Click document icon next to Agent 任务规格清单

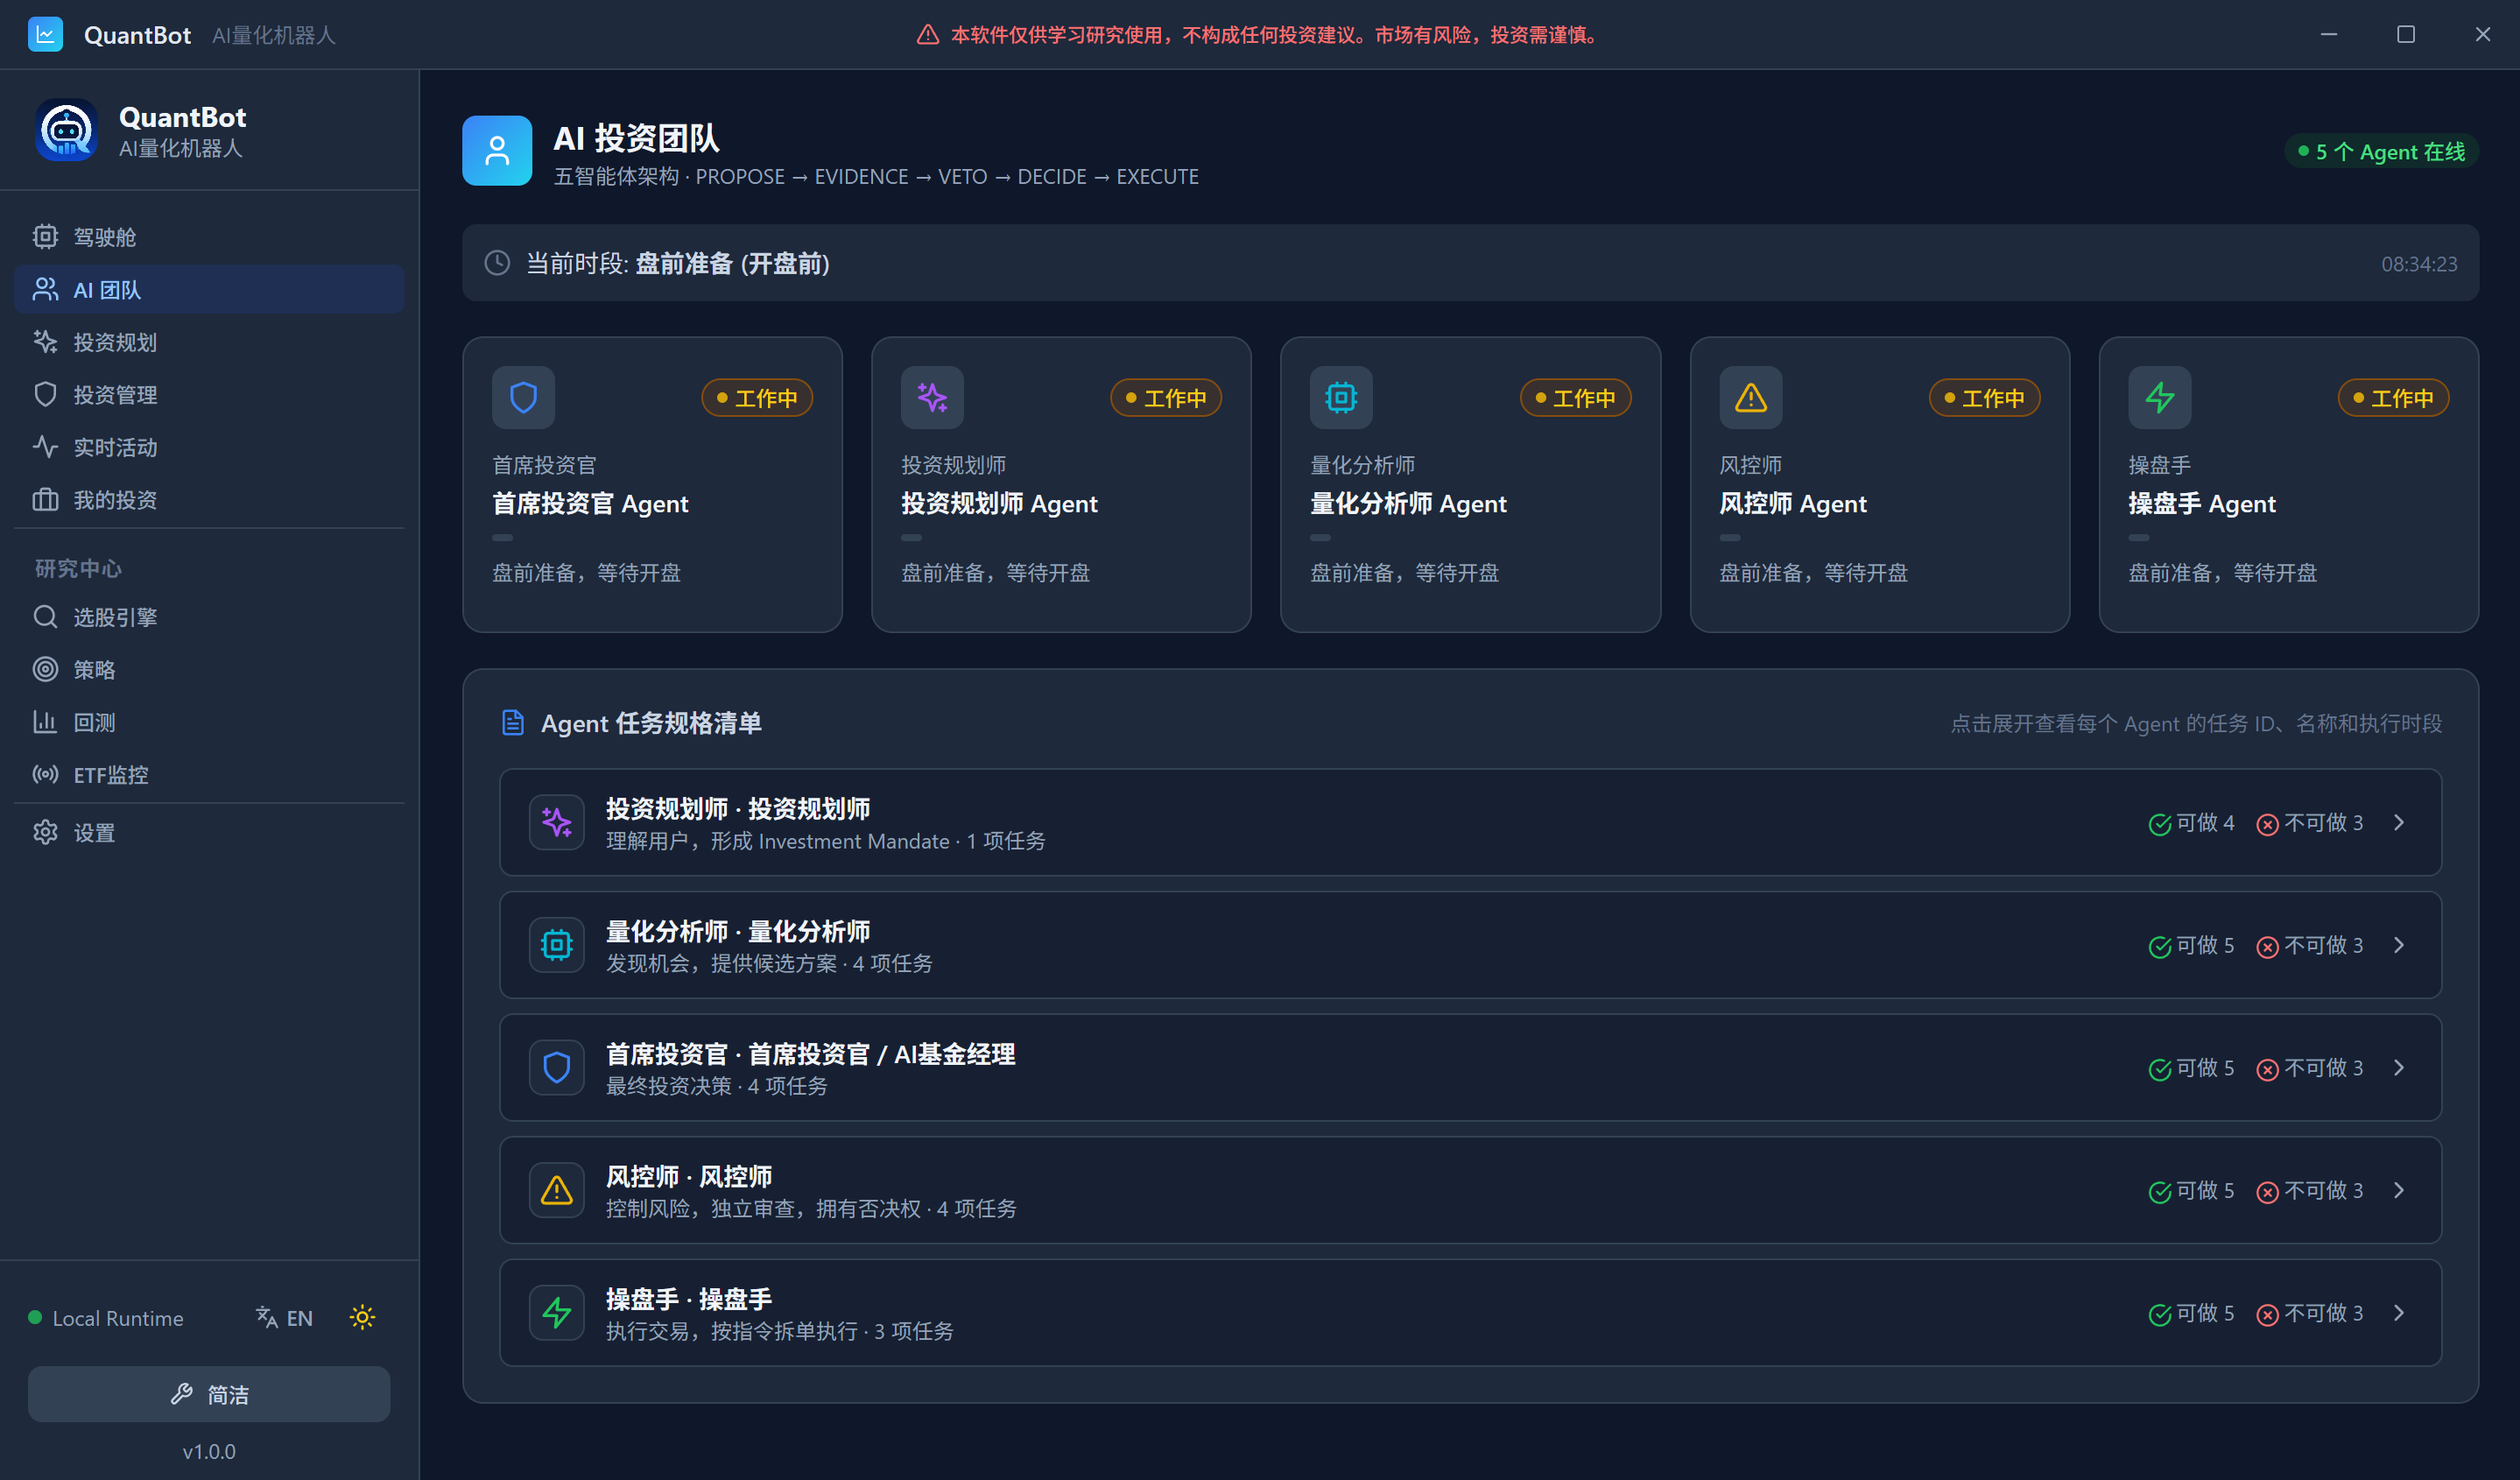tap(512, 722)
